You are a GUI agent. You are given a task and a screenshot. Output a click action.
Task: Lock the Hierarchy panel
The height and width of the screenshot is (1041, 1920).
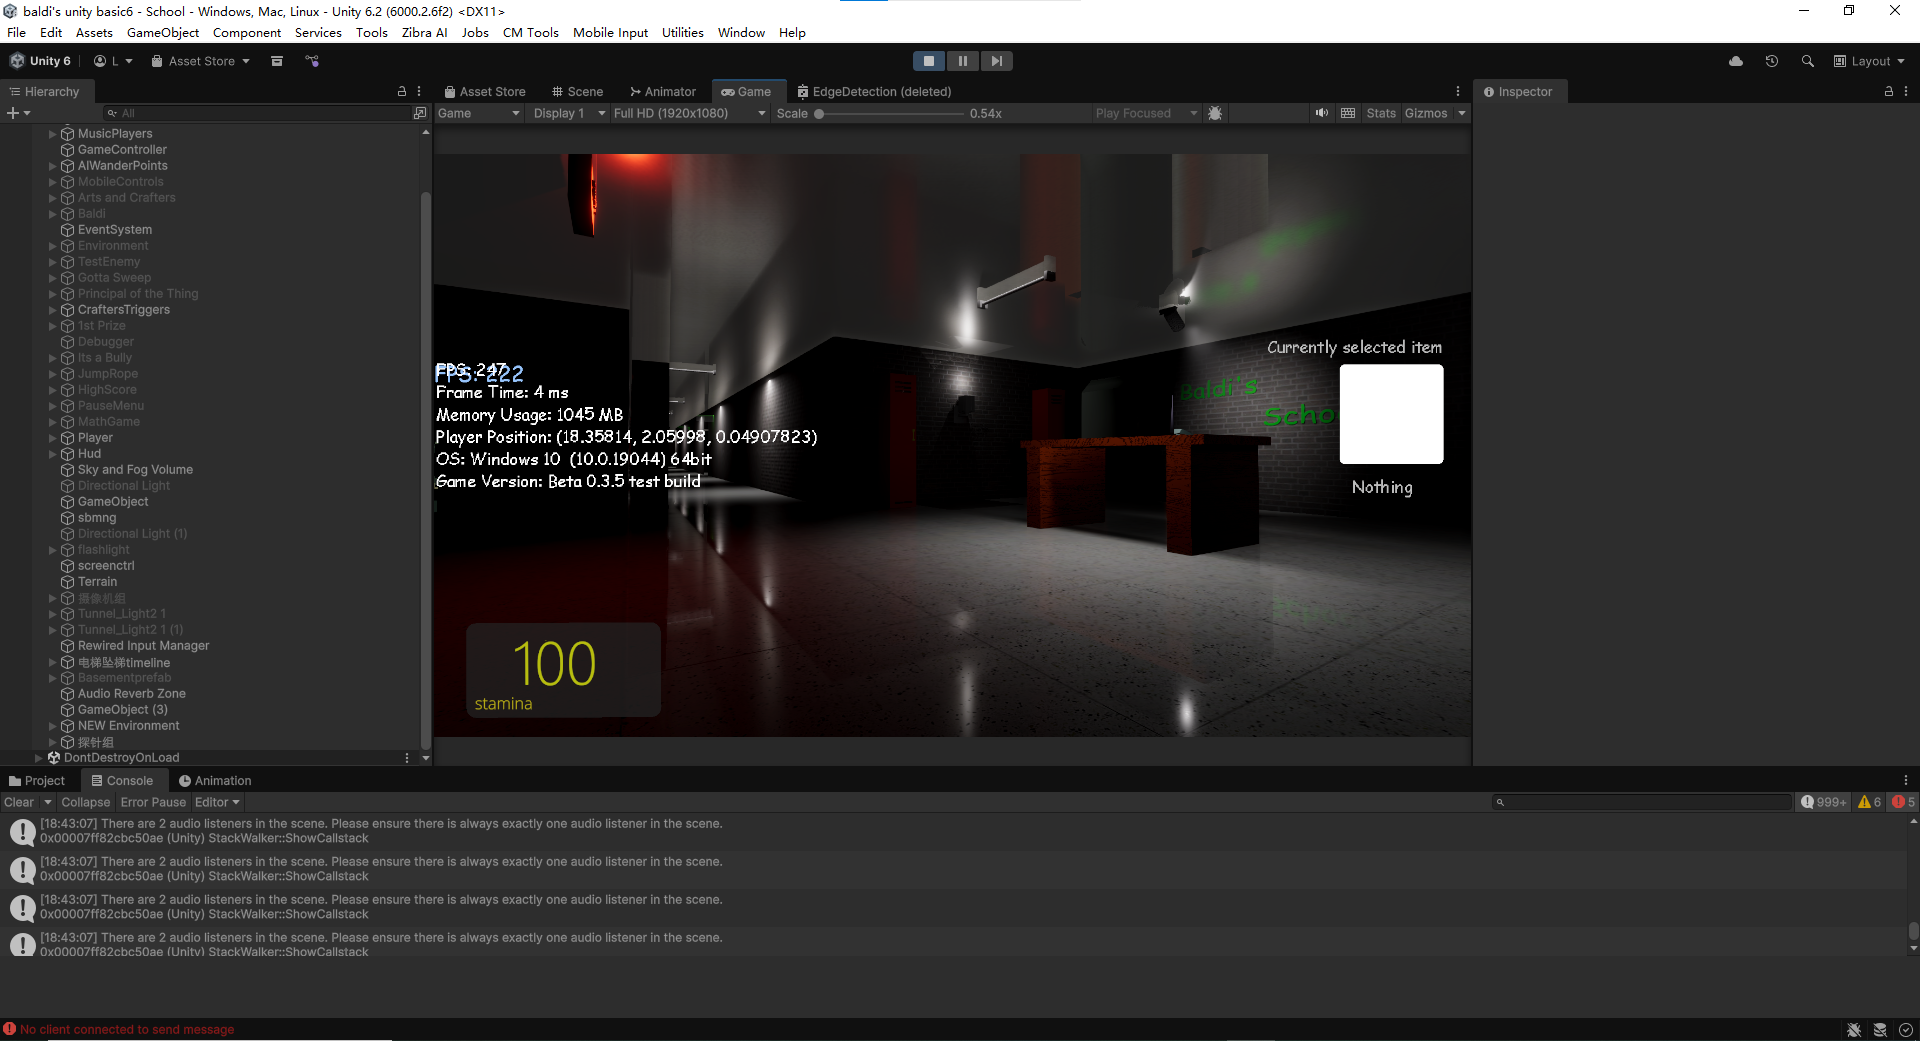402,91
